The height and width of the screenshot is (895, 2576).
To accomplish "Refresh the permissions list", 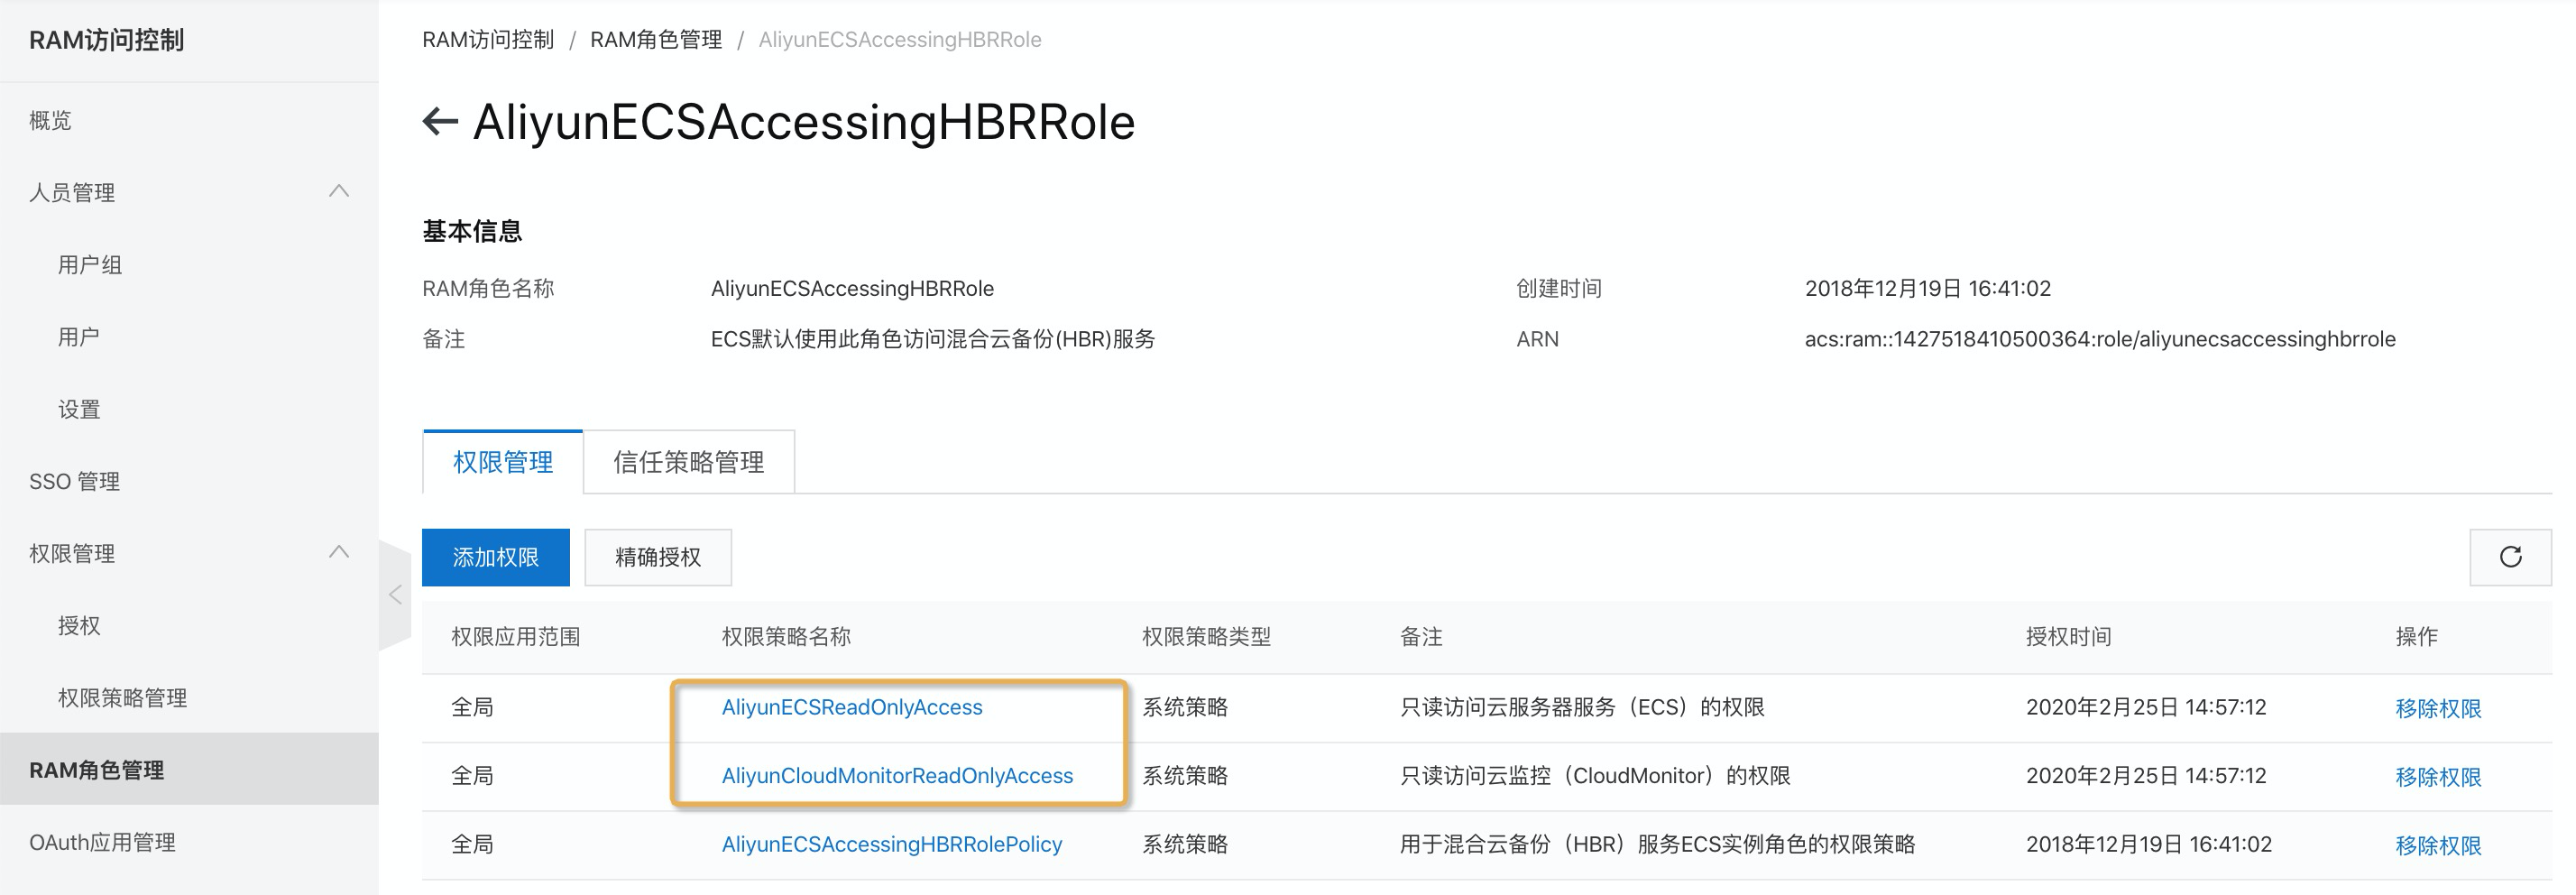I will [x=2510, y=557].
